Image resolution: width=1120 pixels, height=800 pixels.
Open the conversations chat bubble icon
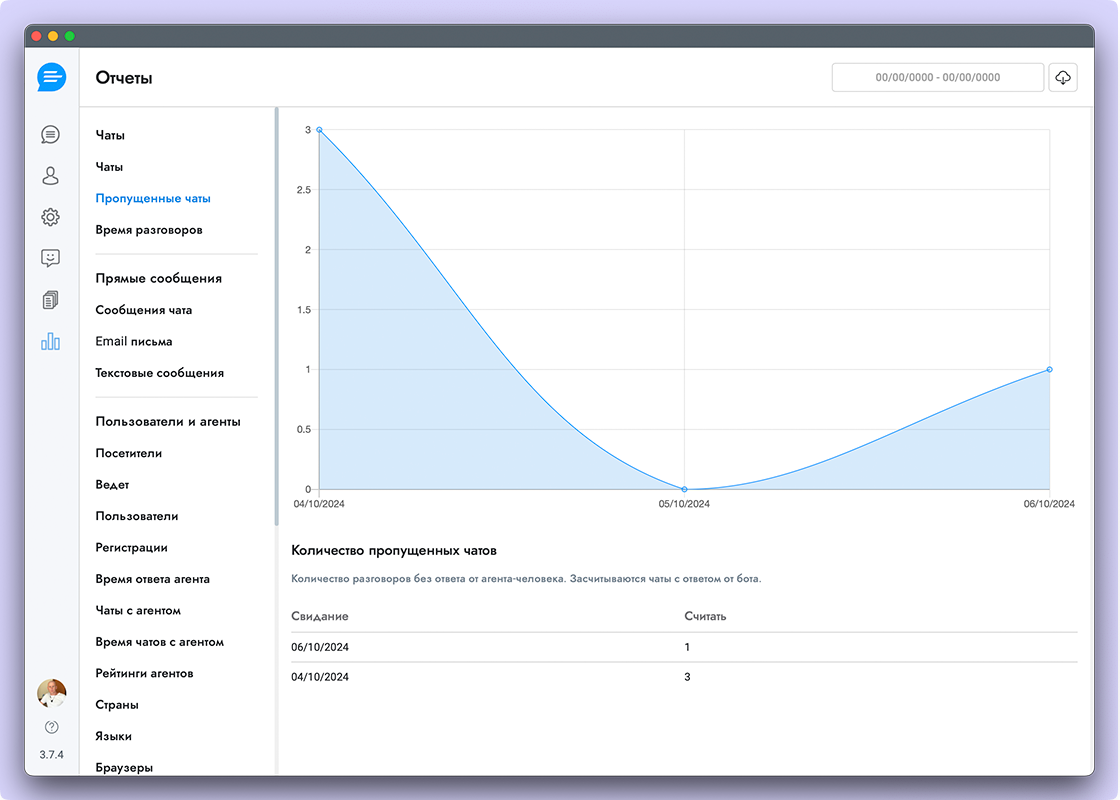click(50, 135)
